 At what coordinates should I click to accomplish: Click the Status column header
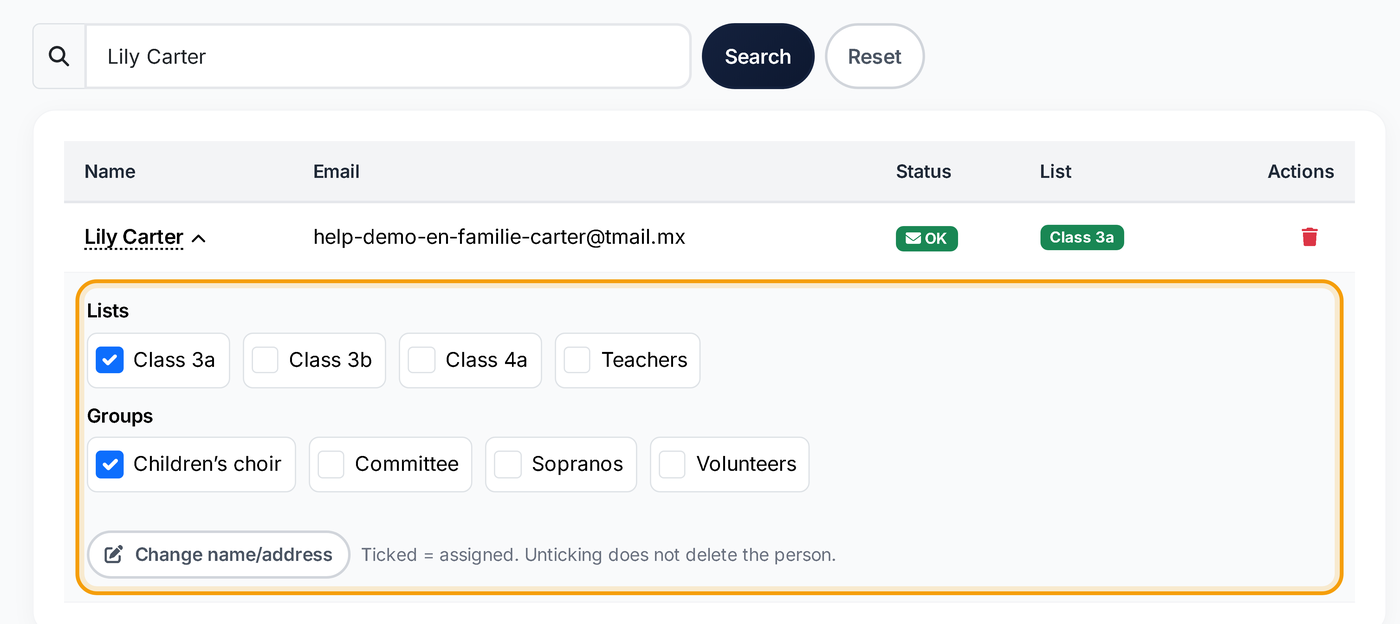(923, 171)
